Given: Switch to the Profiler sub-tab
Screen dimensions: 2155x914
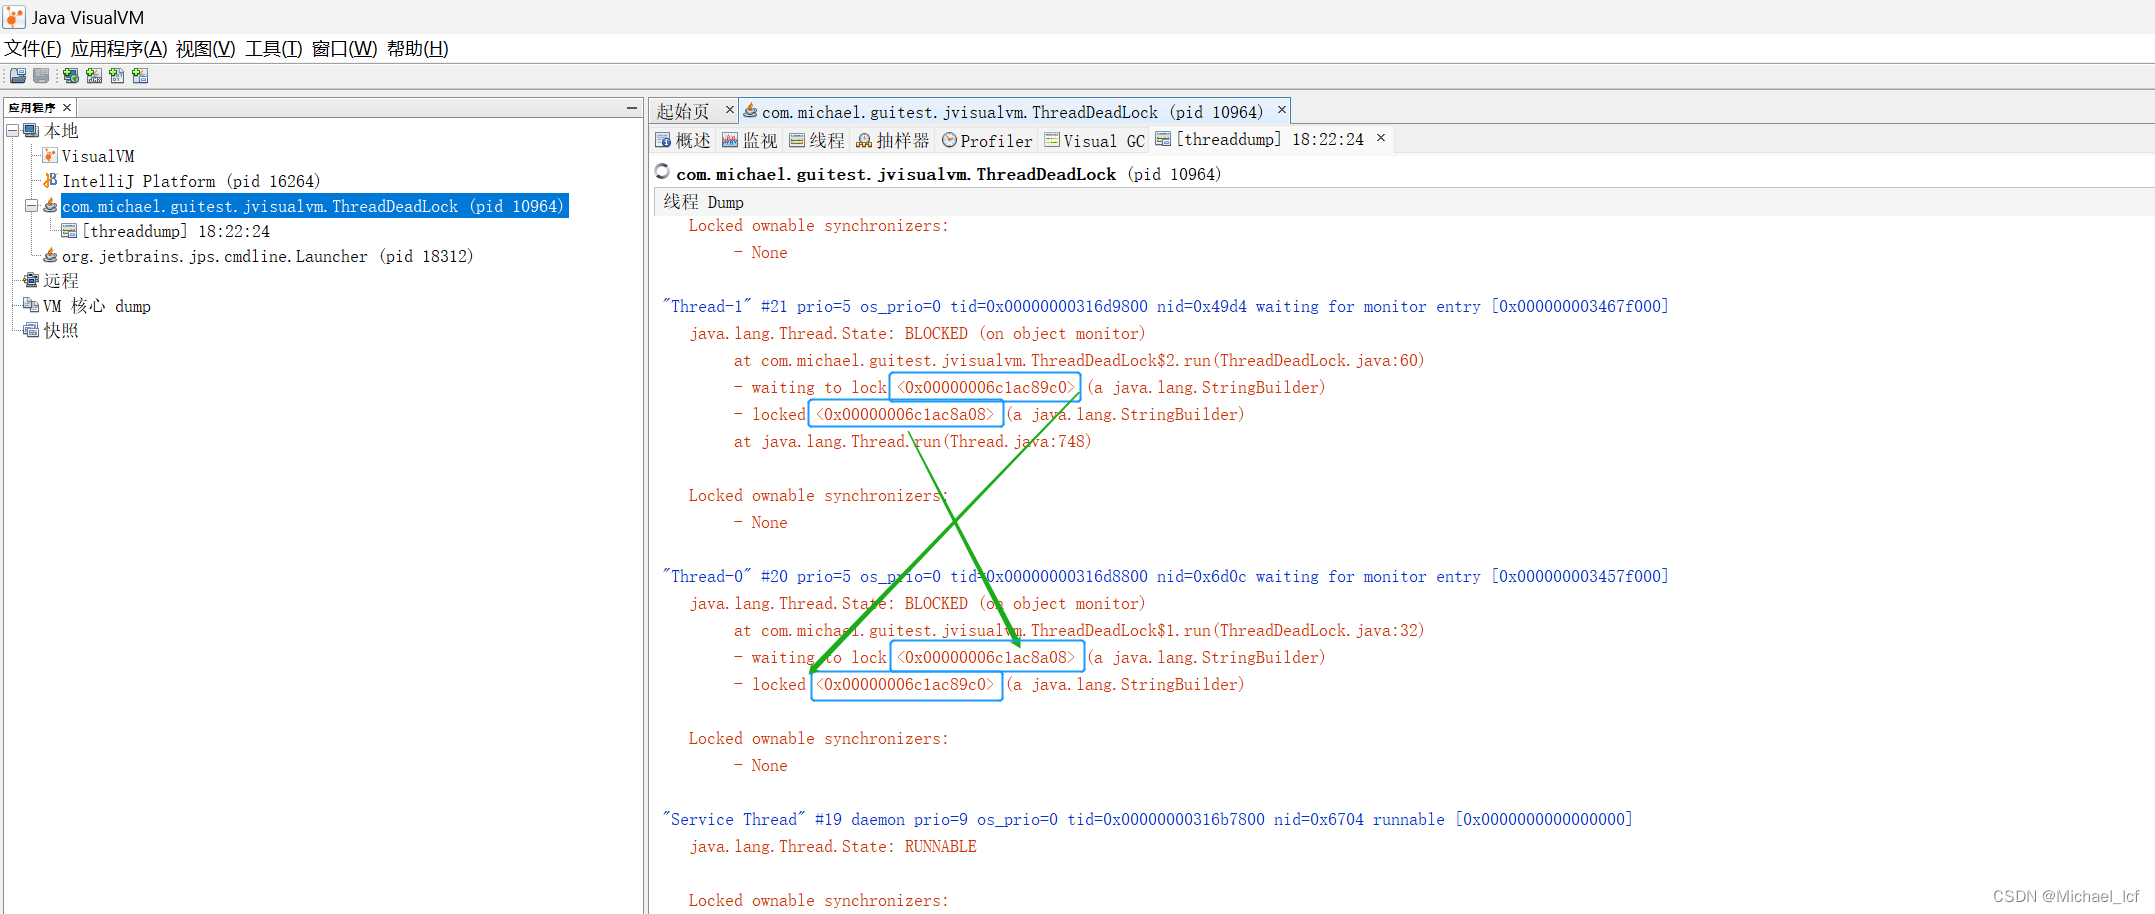Looking at the screenshot, I should click(x=987, y=141).
